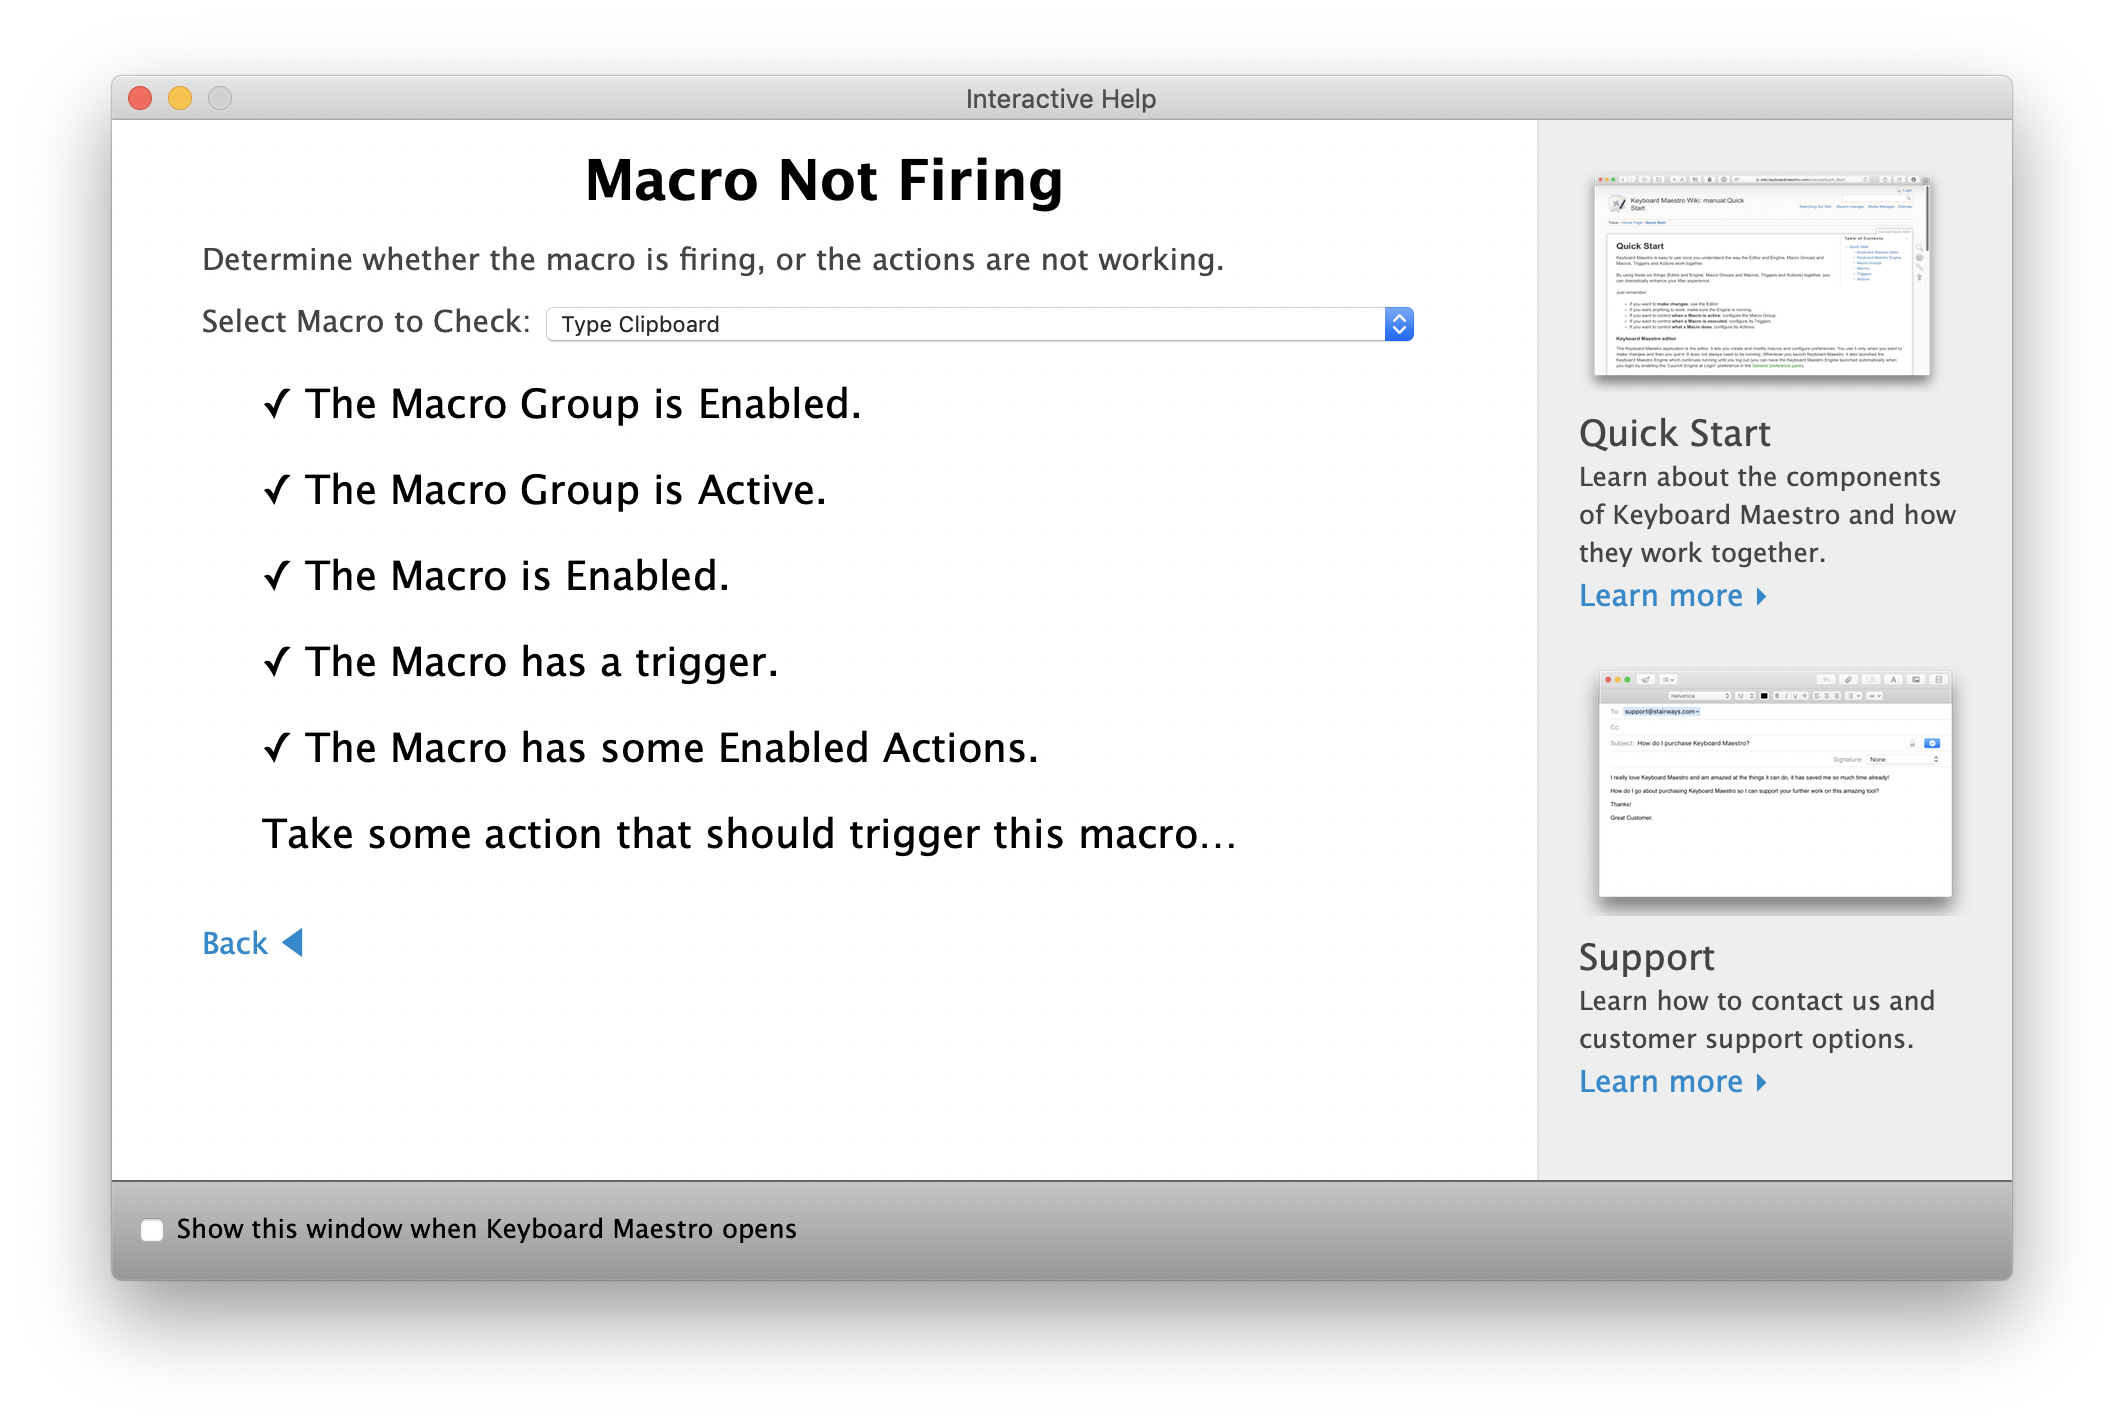2124x1428 pixels.
Task: Close the Interactive Help window
Action: pyautogui.click(x=140, y=98)
